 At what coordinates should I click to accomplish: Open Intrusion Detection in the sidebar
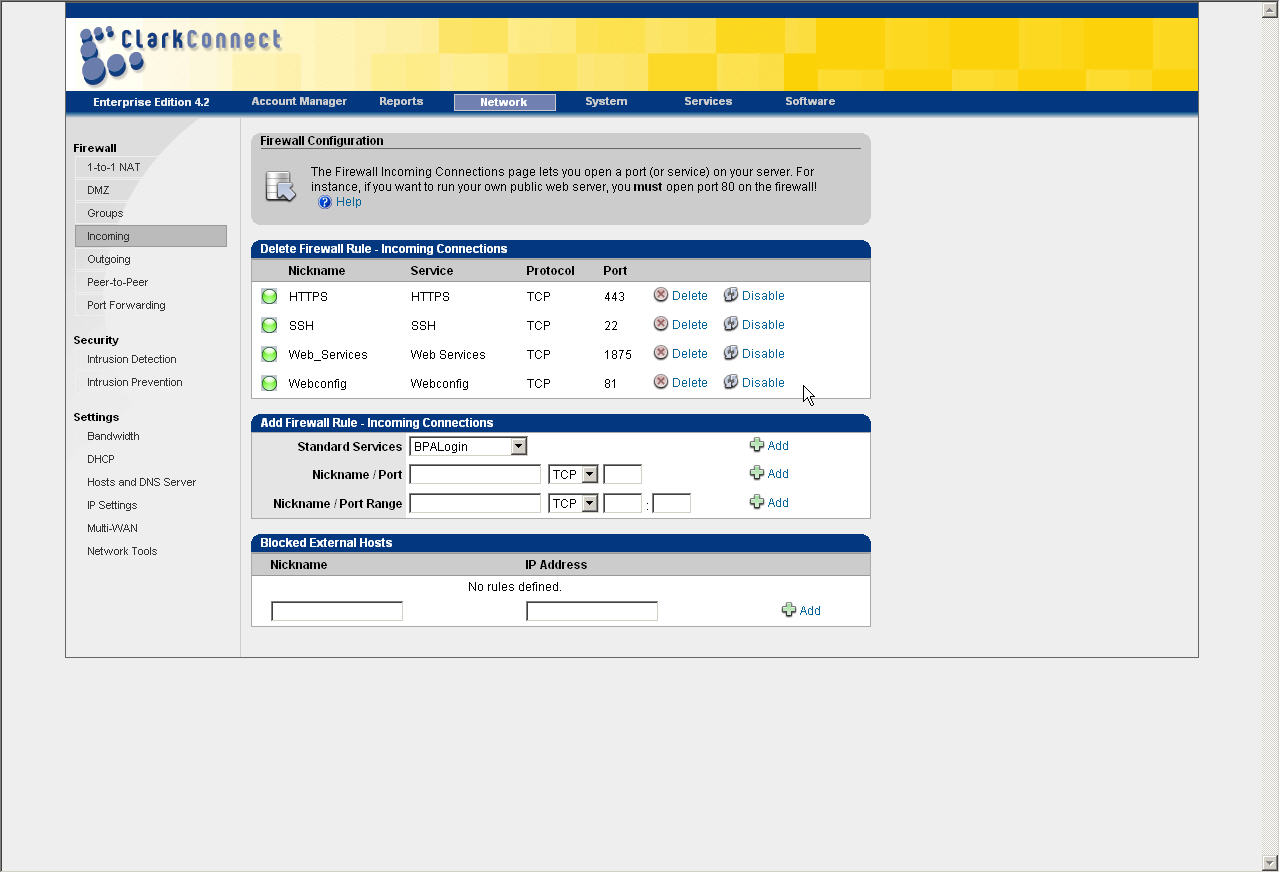coord(131,359)
